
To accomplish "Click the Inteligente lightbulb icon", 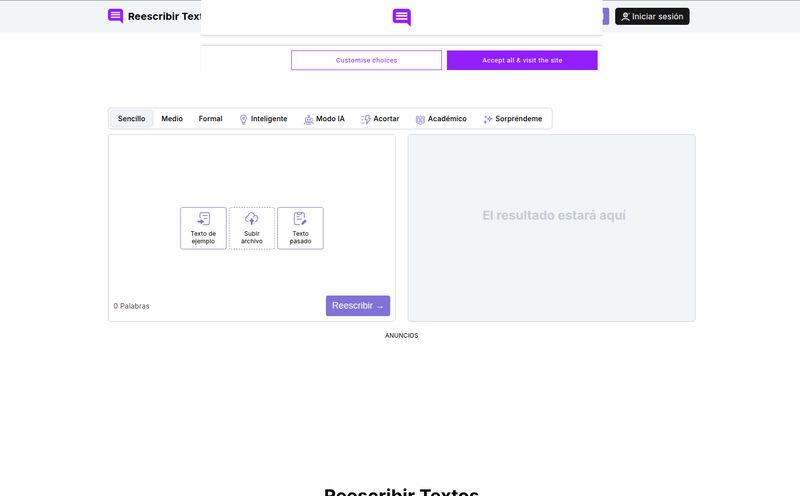I will tap(243, 119).
